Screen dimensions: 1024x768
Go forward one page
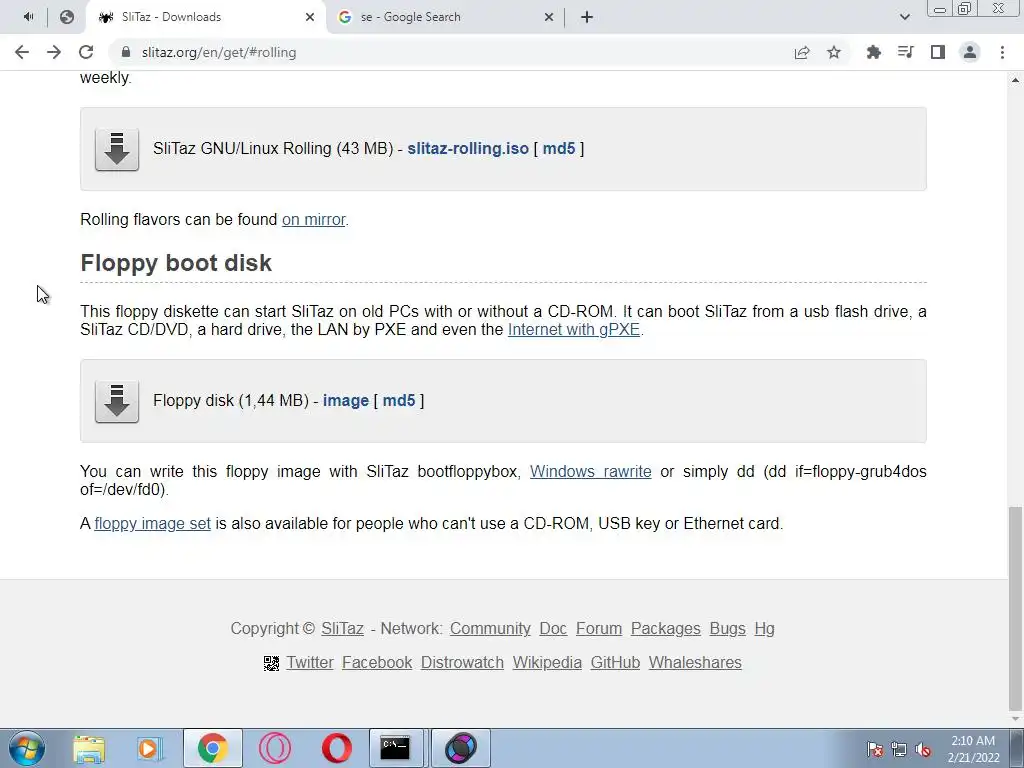tap(54, 52)
